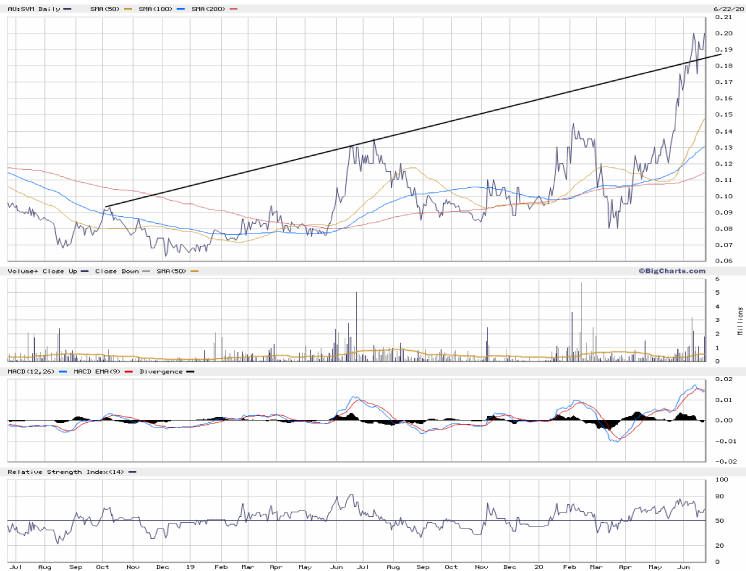This screenshot has width=746, height=571.
Task: Click the Close Down volume legend marker
Action: [x=145, y=271]
